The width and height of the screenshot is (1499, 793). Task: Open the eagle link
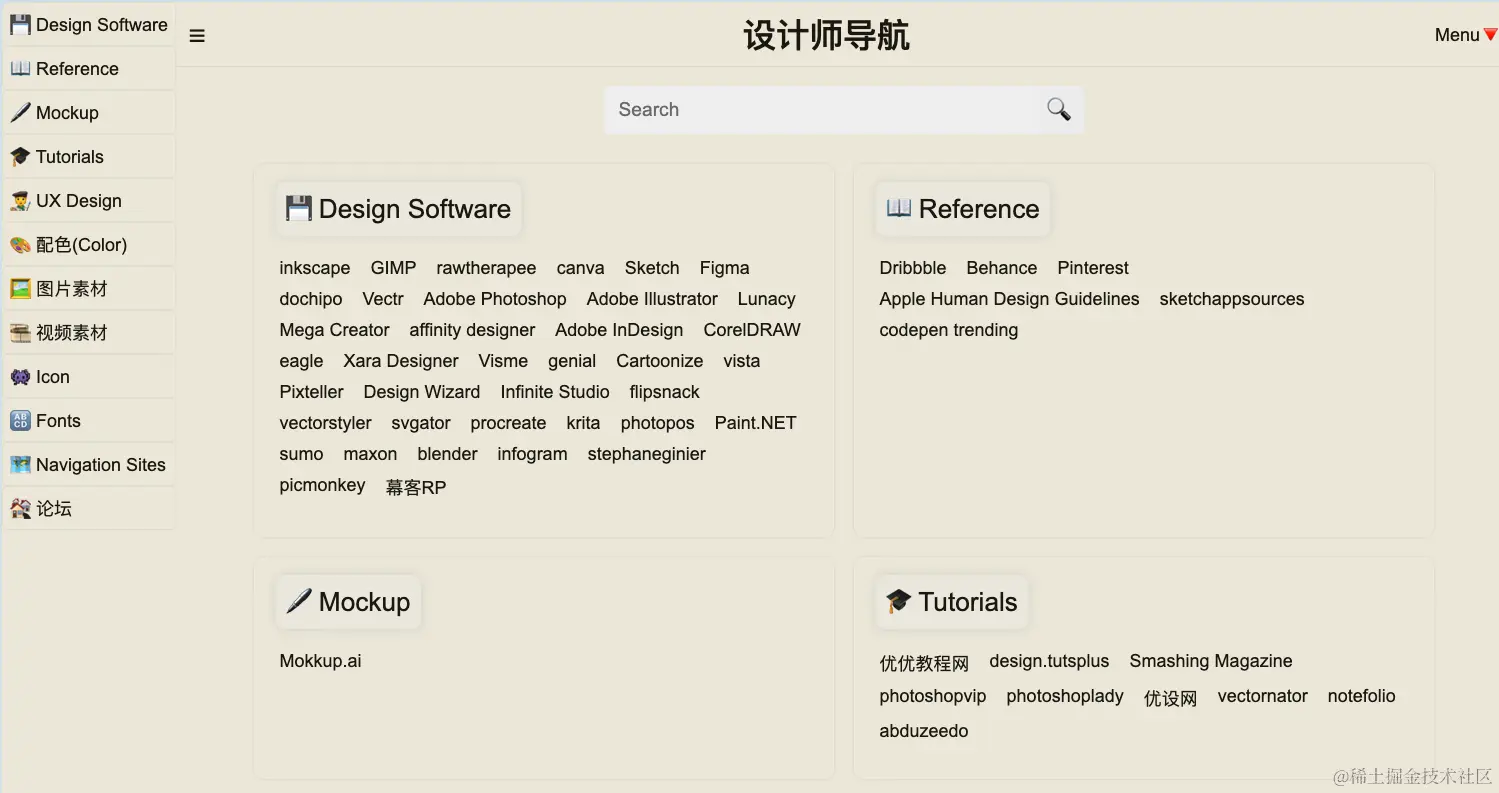tap(302, 361)
